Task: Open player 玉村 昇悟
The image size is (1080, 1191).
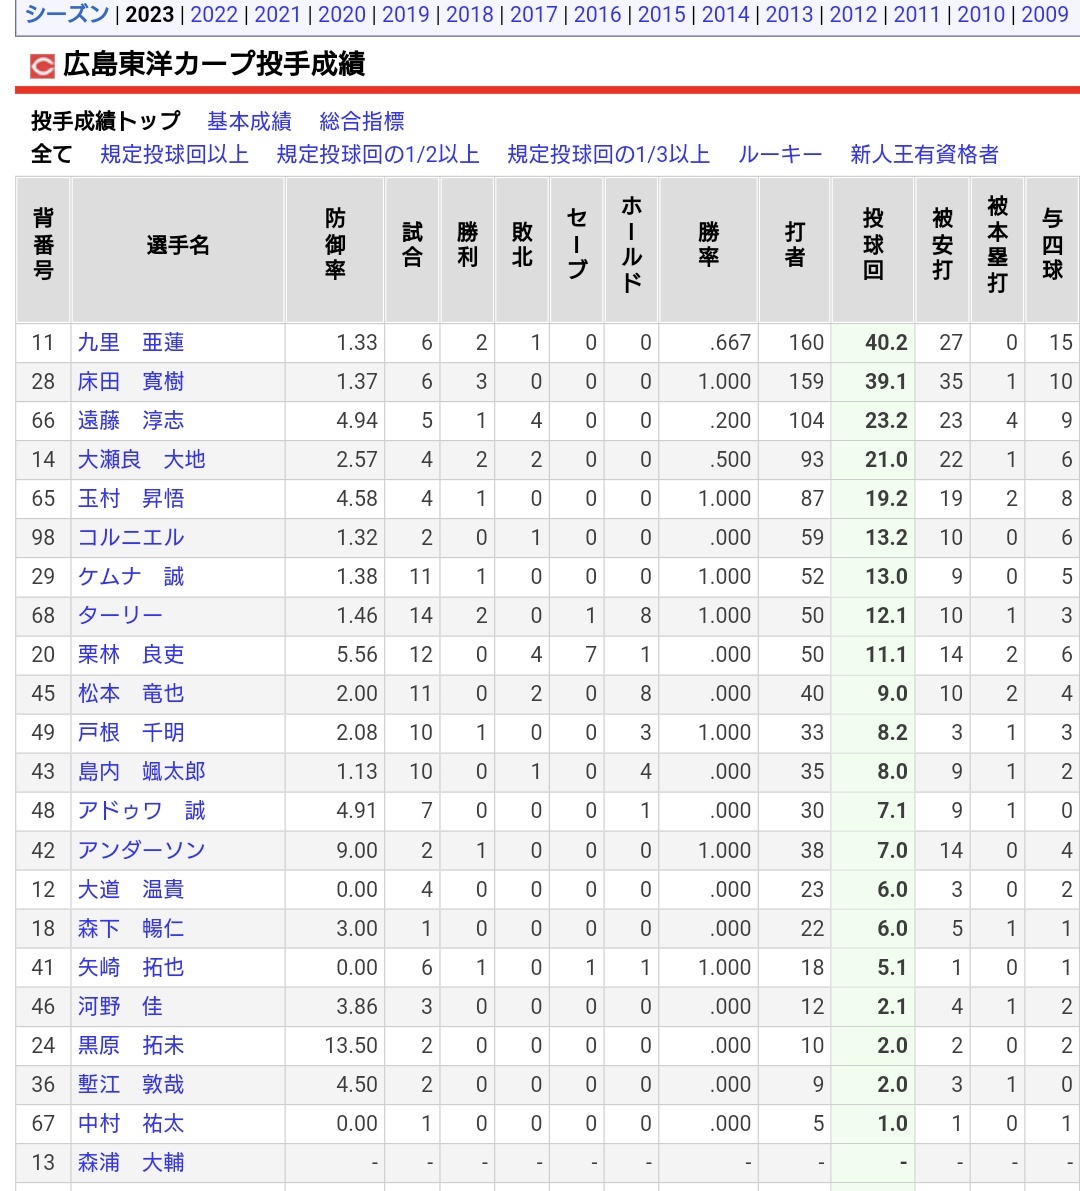Action: click(x=131, y=498)
